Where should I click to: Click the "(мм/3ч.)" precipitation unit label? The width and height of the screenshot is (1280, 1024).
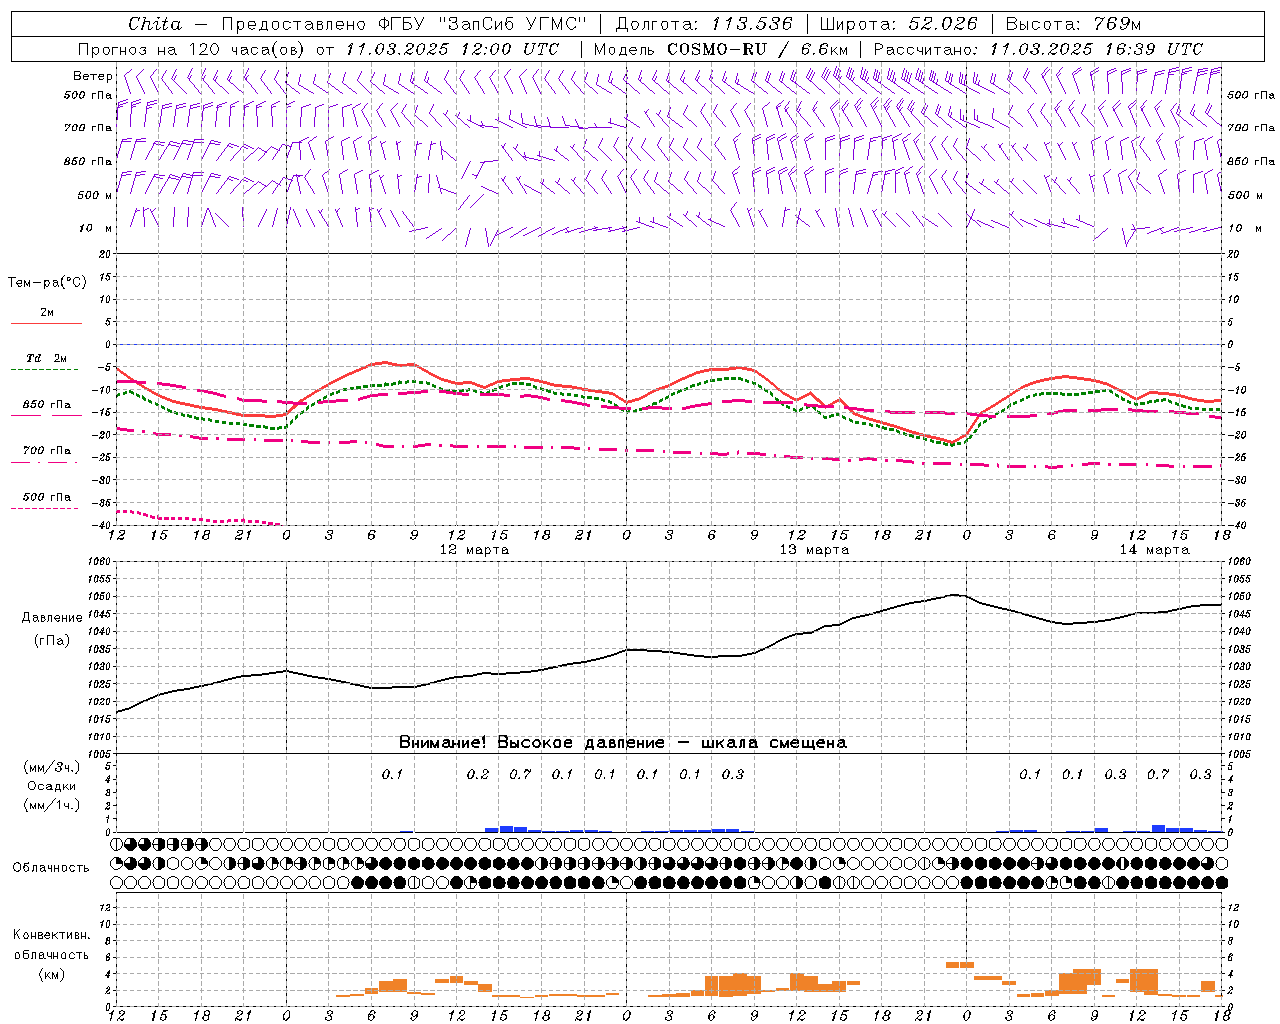click(x=52, y=767)
